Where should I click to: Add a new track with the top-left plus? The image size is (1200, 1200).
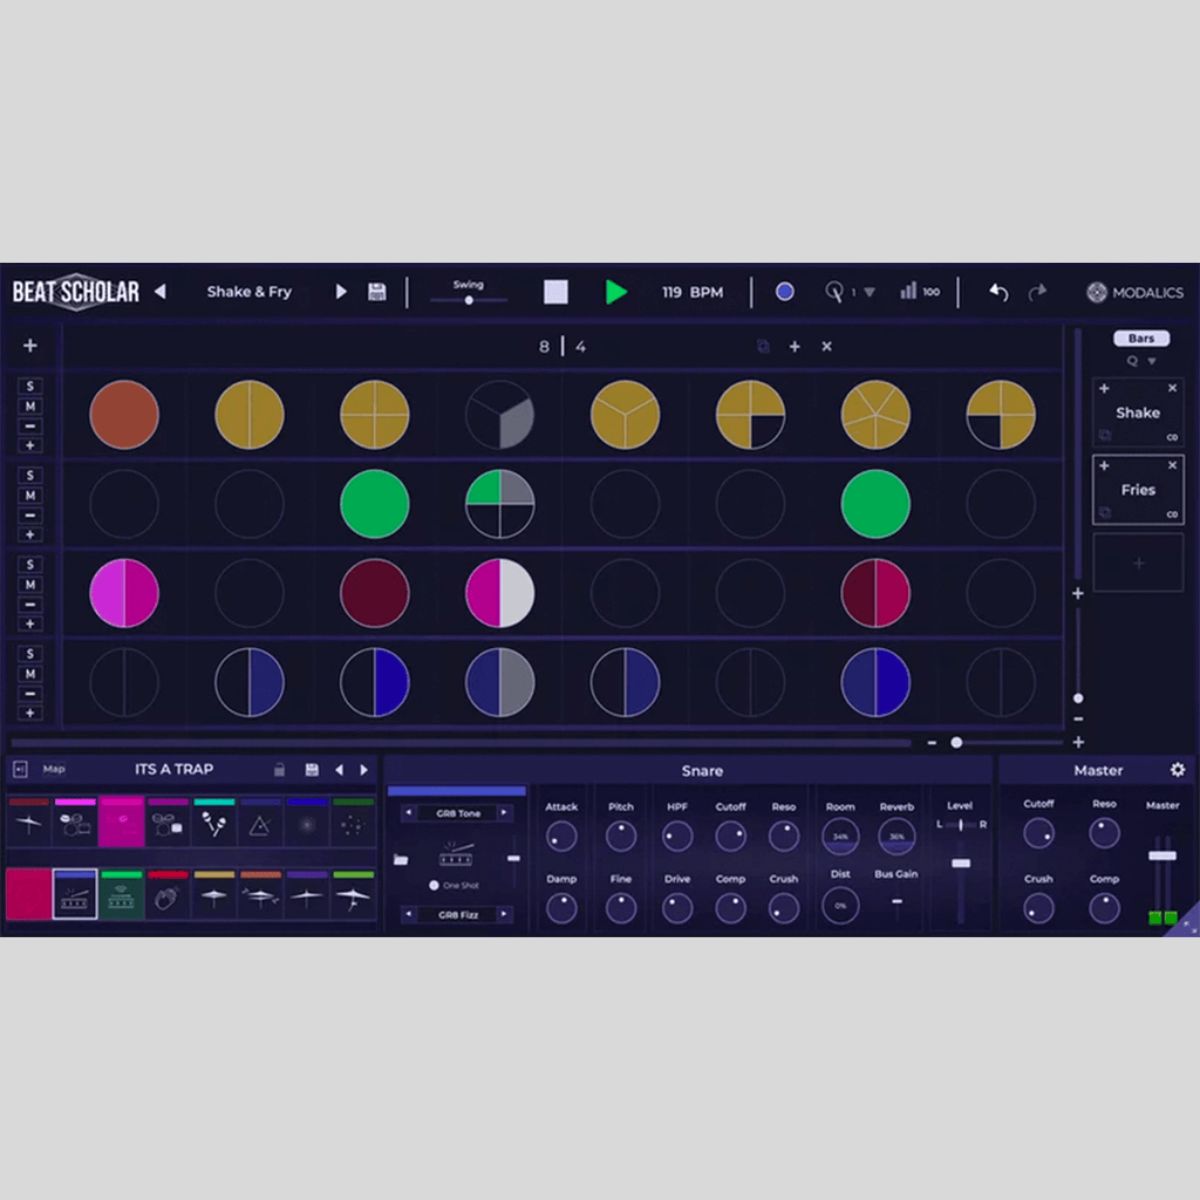pyautogui.click(x=30, y=345)
